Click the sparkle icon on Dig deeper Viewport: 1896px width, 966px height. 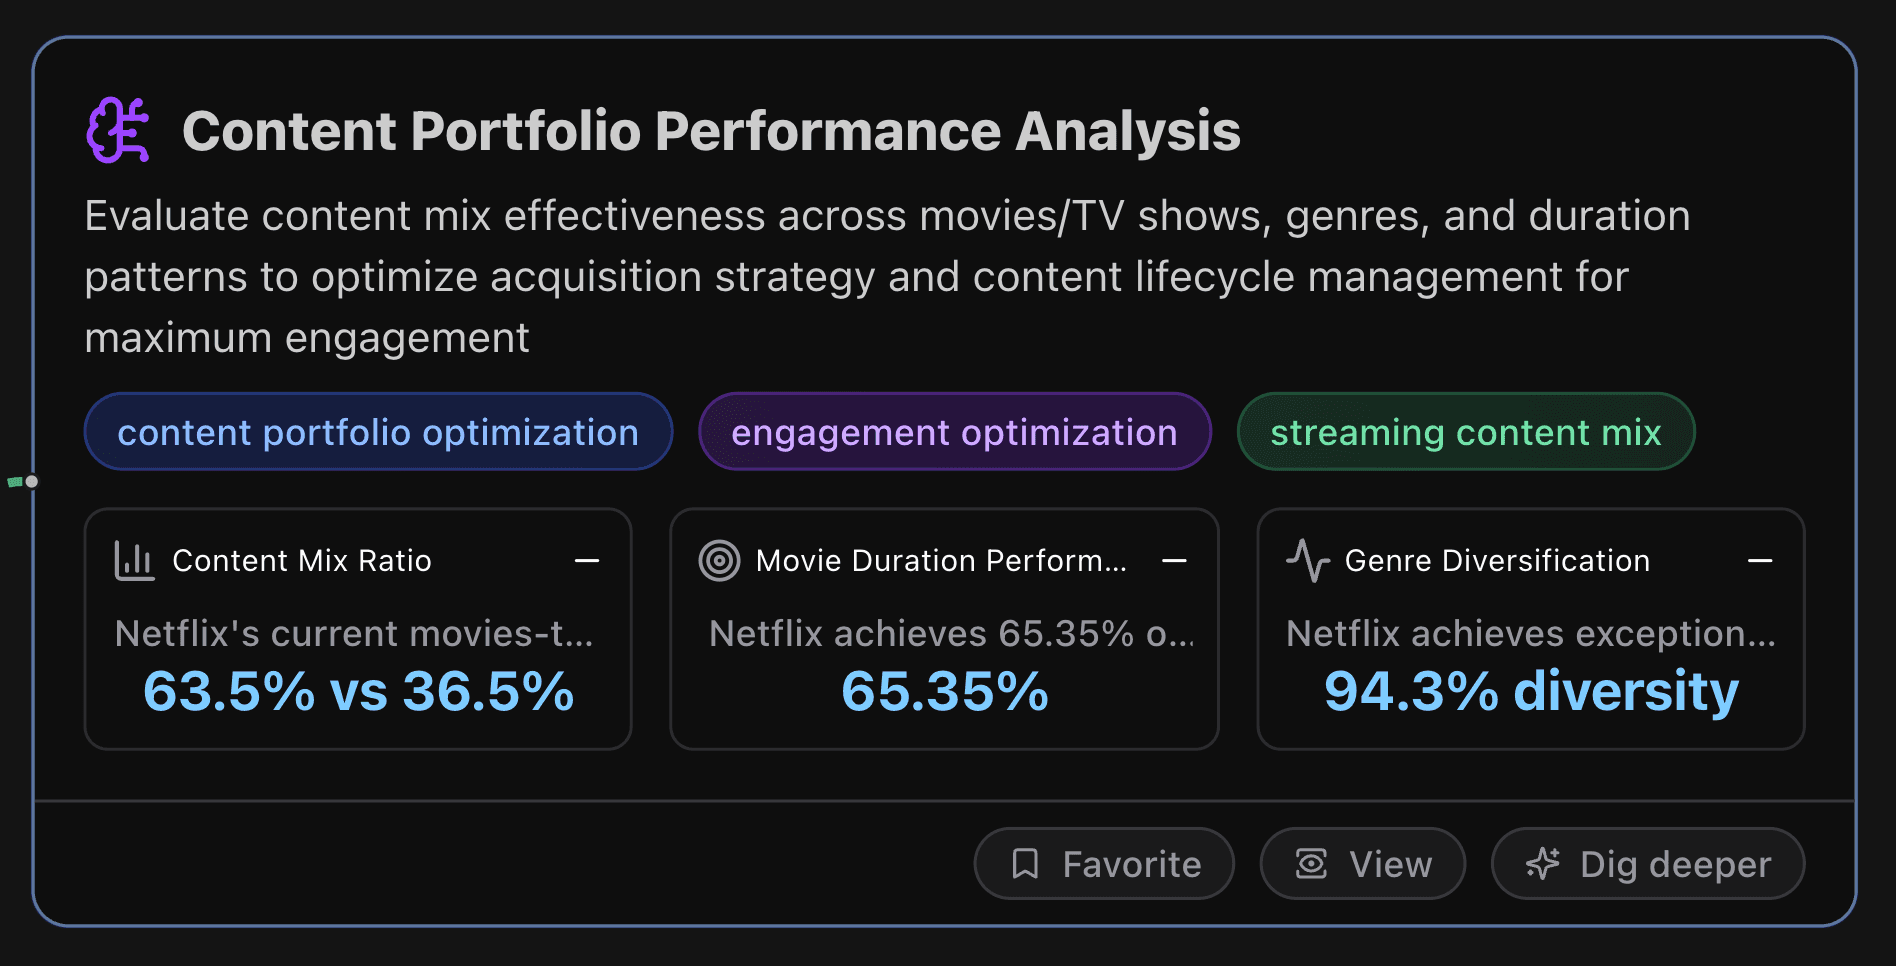point(1543,862)
